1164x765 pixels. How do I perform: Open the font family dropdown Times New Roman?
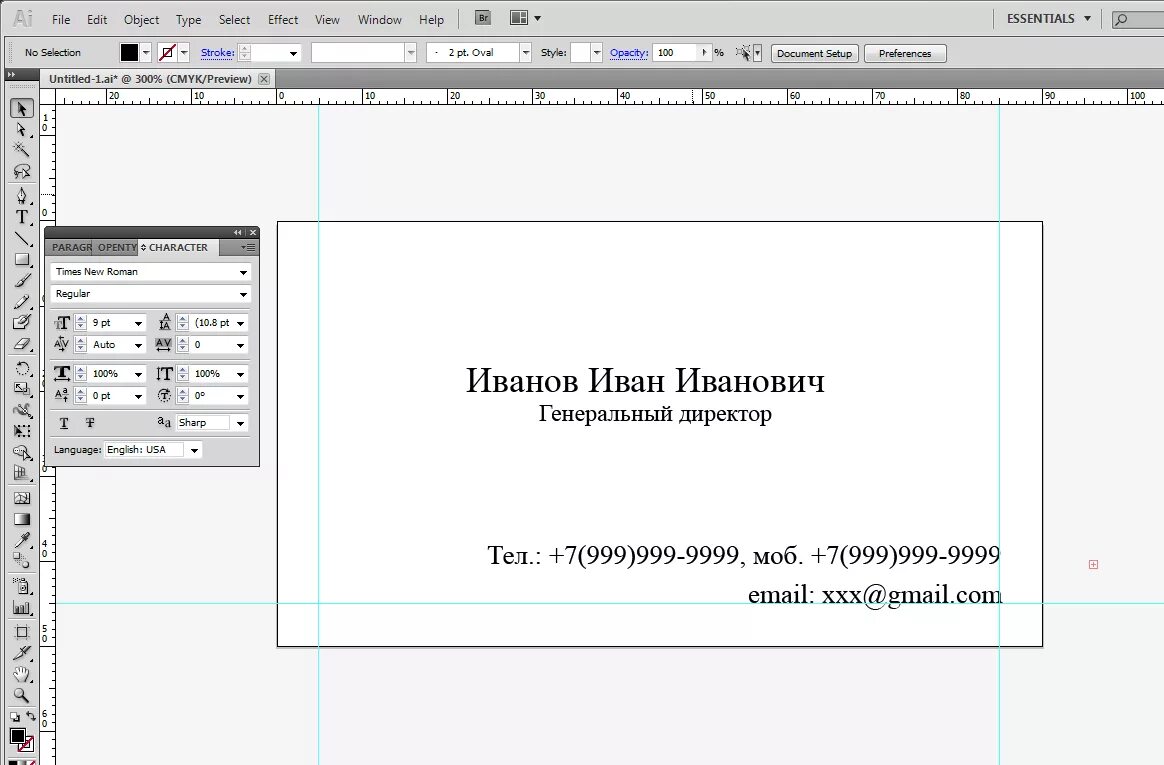(243, 272)
